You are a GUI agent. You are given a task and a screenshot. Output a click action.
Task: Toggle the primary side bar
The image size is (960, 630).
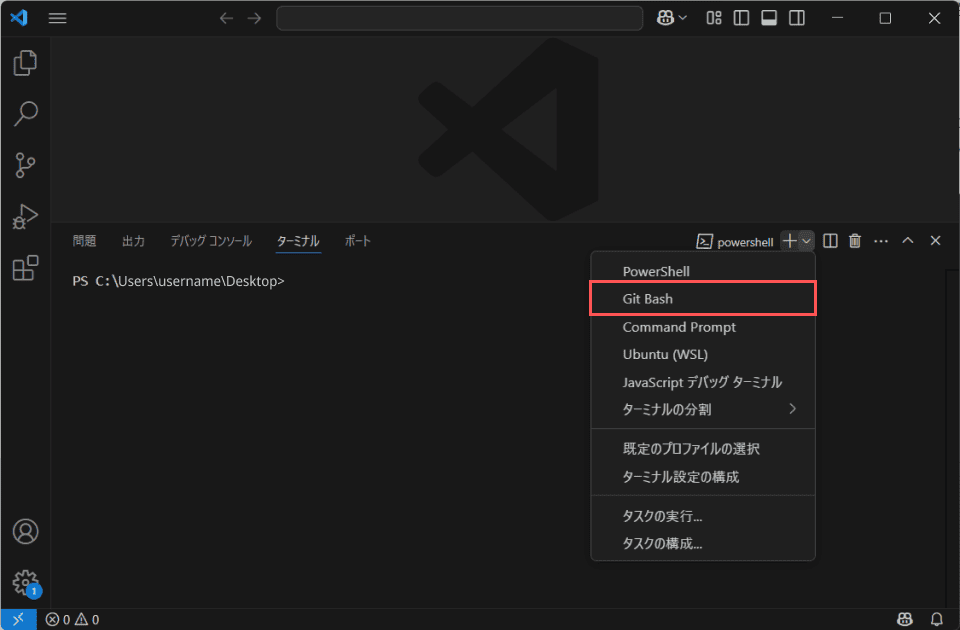(x=741, y=18)
